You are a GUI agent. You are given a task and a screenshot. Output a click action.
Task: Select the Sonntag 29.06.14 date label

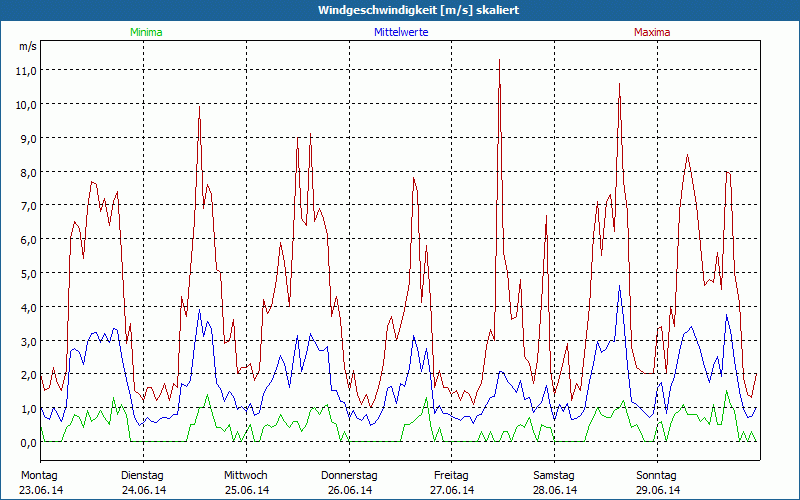pyautogui.click(x=657, y=482)
